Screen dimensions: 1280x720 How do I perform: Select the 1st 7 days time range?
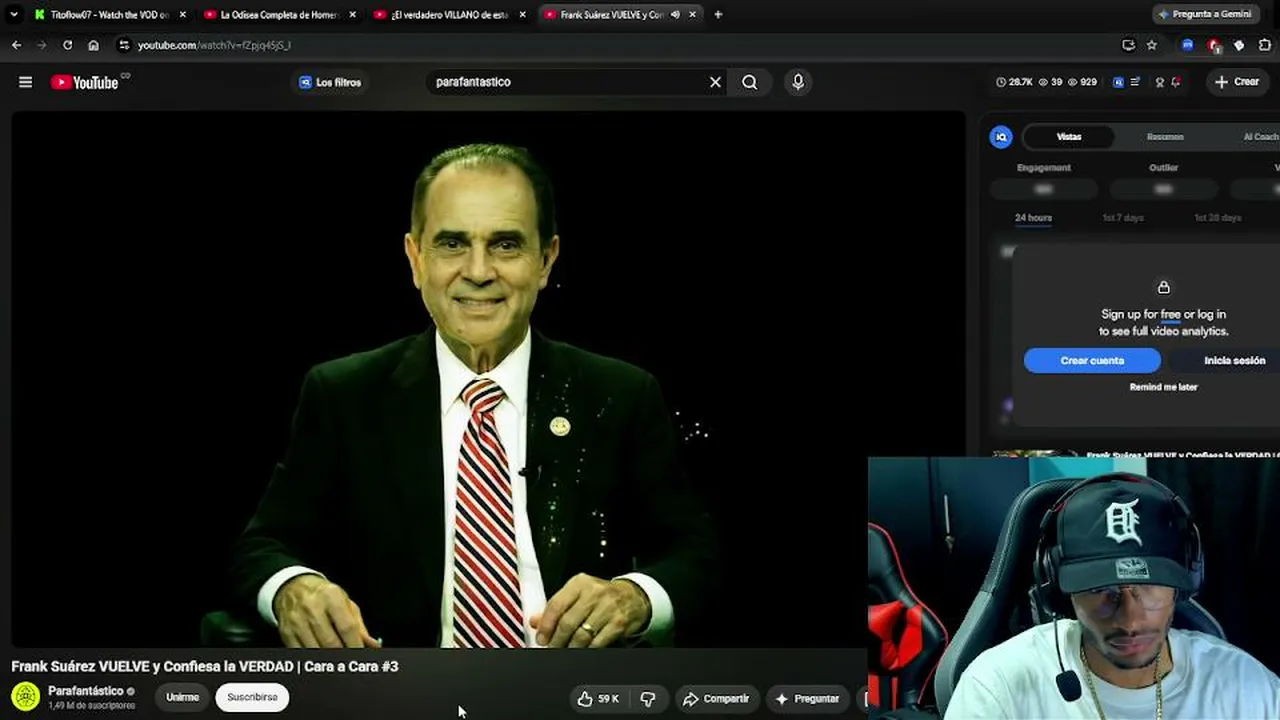click(x=1123, y=218)
